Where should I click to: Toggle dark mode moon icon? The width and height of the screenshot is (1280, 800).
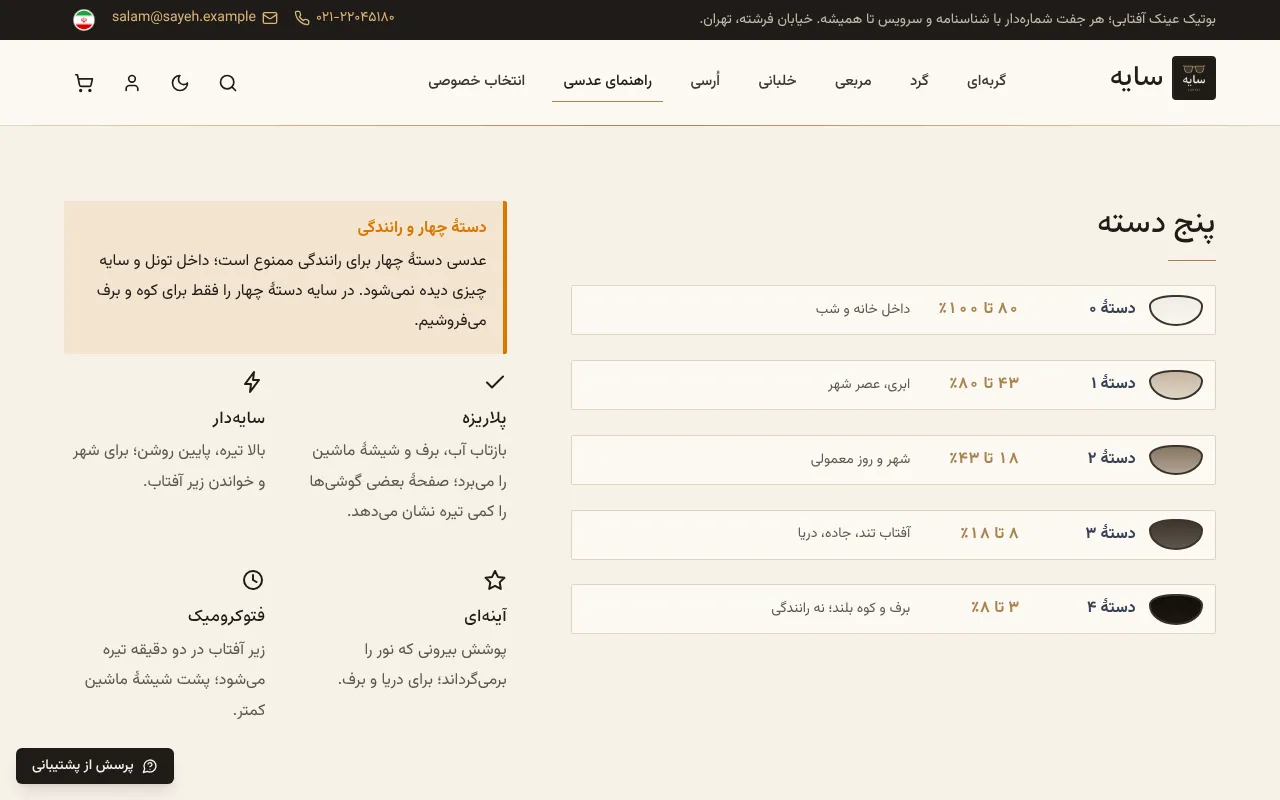click(180, 83)
